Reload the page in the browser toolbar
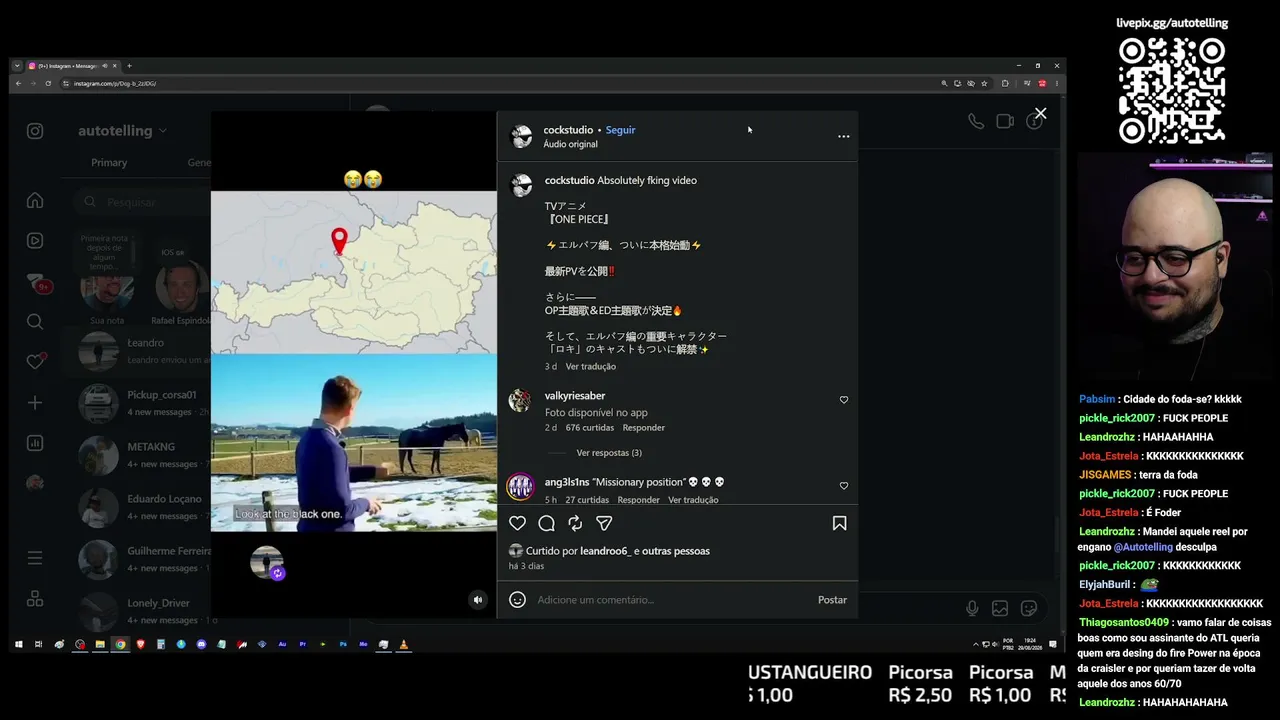 pyautogui.click(x=47, y=83)
